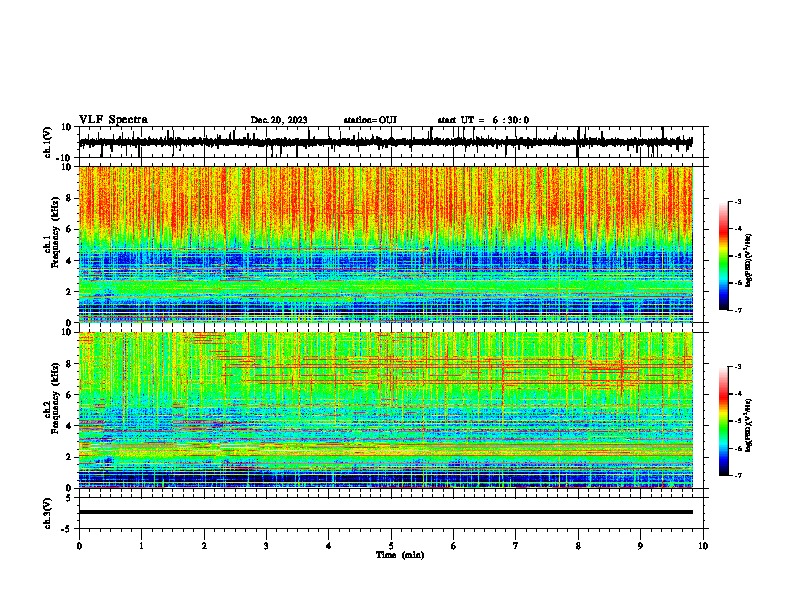Screen dimensions: 792x612
Task: Click the ch.1(V) waveform panel trace
Action: [x=386, y=142]
